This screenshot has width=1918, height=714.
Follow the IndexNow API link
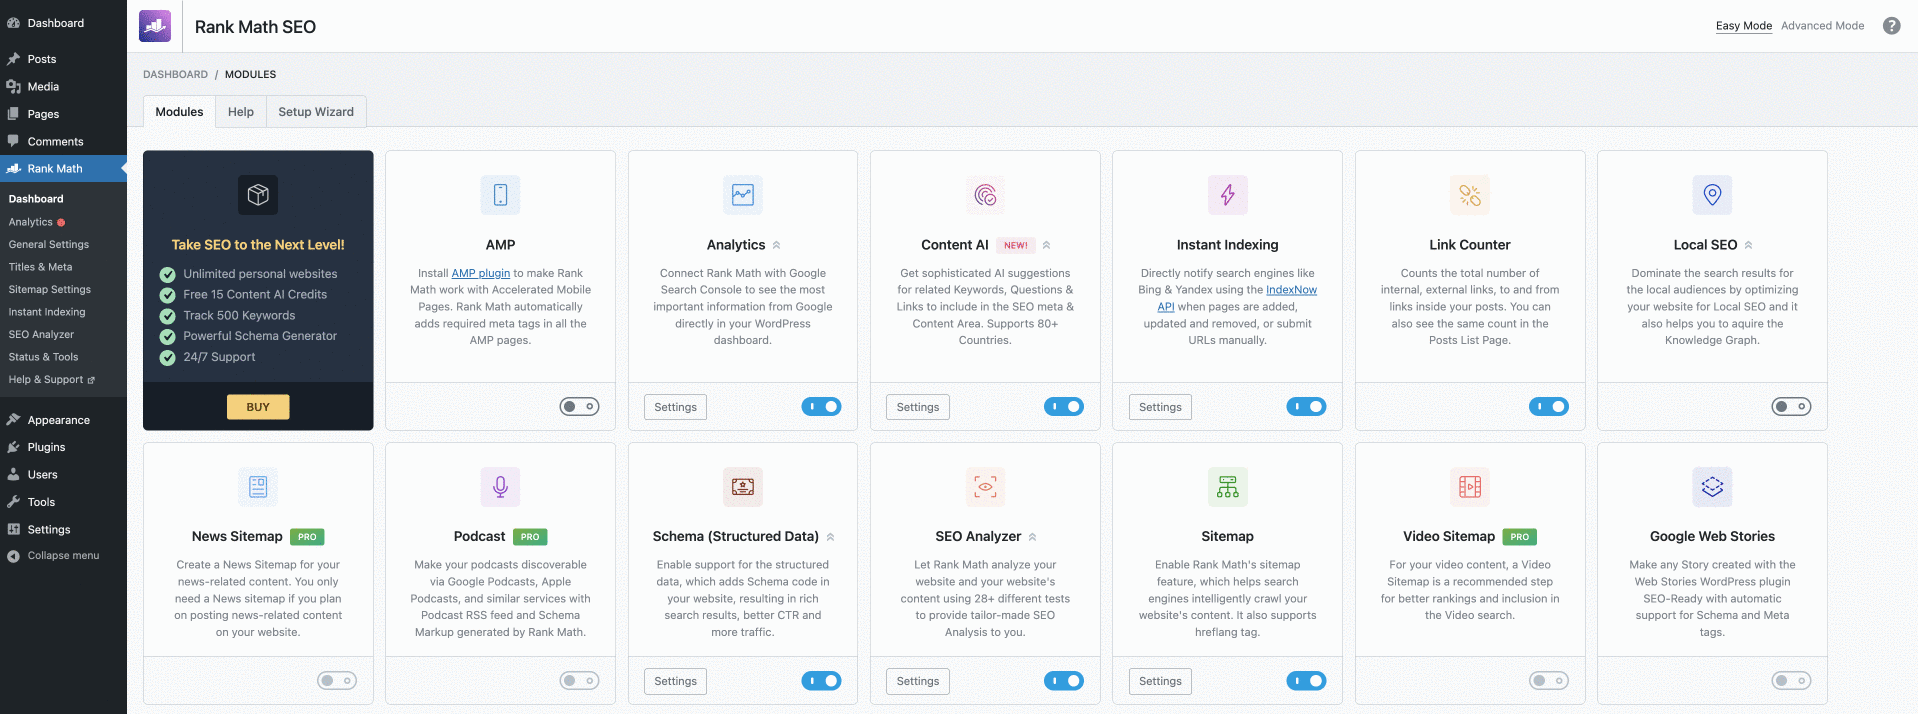pyautogui.click(x=1291, y=290)
